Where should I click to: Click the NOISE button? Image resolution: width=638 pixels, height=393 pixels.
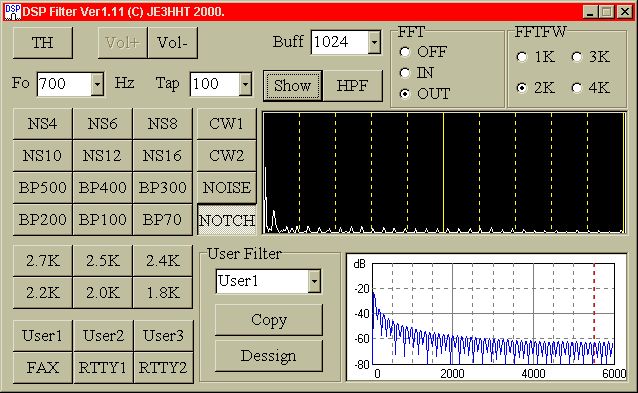(x=227, y=188)
